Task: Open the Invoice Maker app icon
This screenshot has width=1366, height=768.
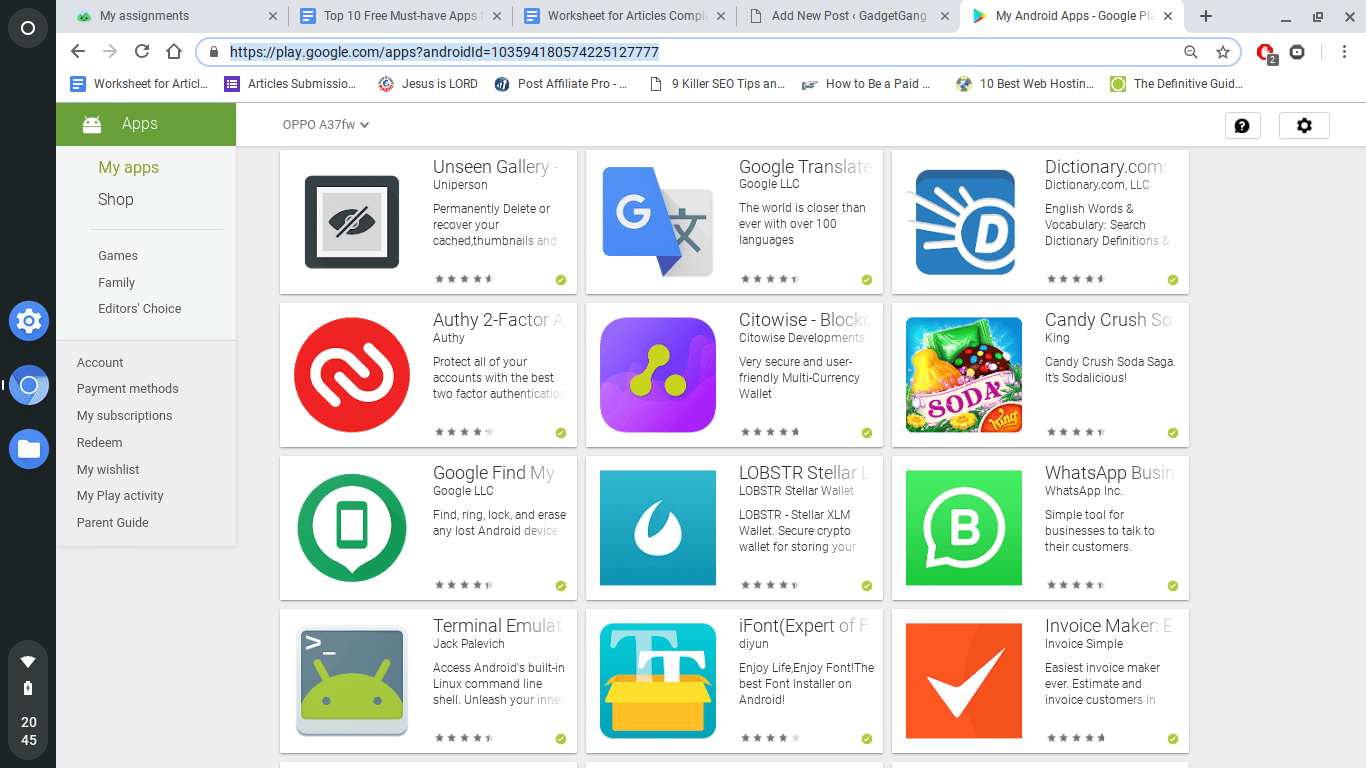Action: point(964,681)
